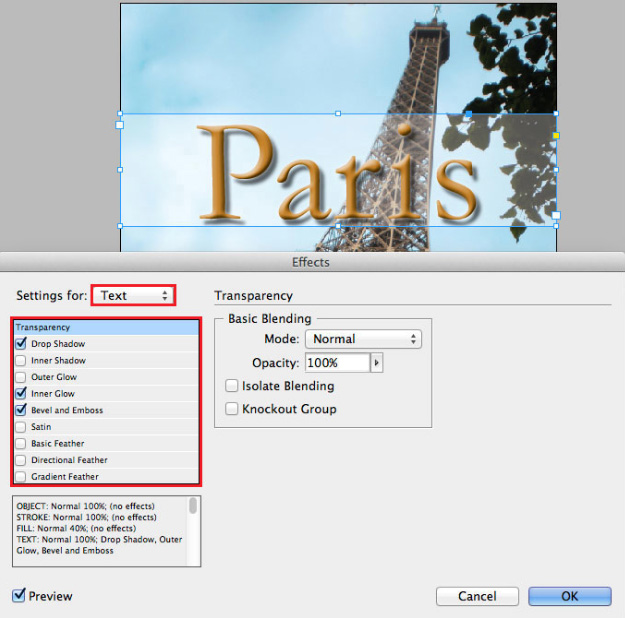This screenshot has height=618, width=625.
Task: Enable the Directional Feather checkbox
Action: tap(21, 460)
